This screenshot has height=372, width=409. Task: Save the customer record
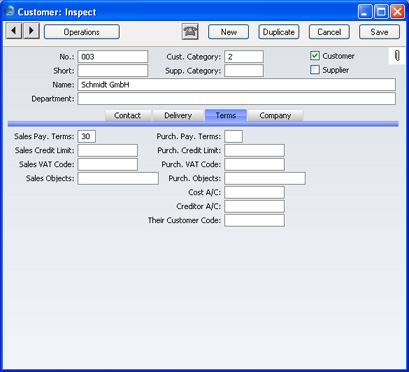click(379, 32)
